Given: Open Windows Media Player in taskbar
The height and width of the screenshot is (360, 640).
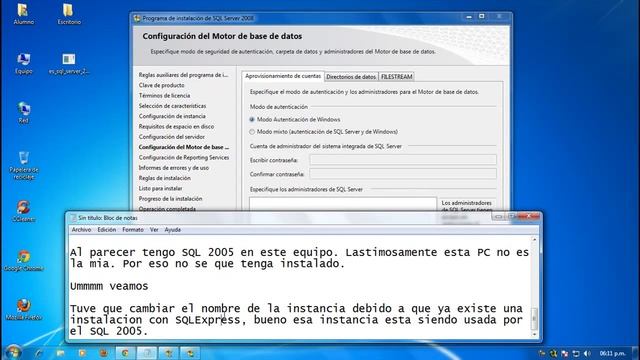Looking at the screenshot, I should click(x=82, y=353).
